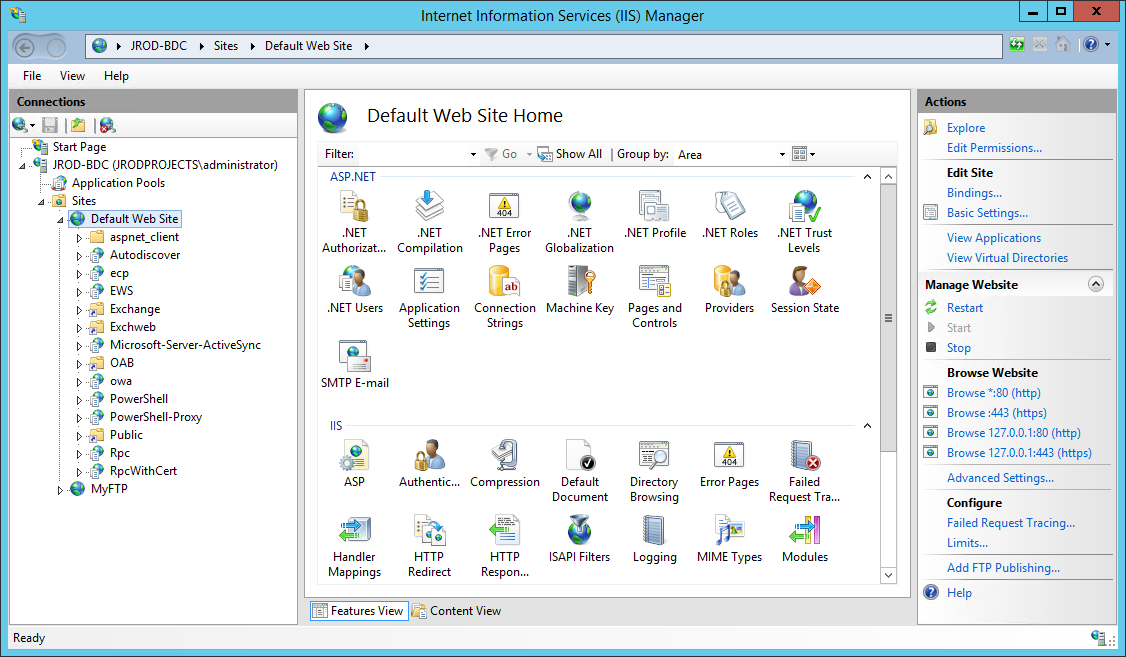The width and height of the screenshot is (1126, 657).
Task: Click Show All in the filter bar
Action: (570, 154)
